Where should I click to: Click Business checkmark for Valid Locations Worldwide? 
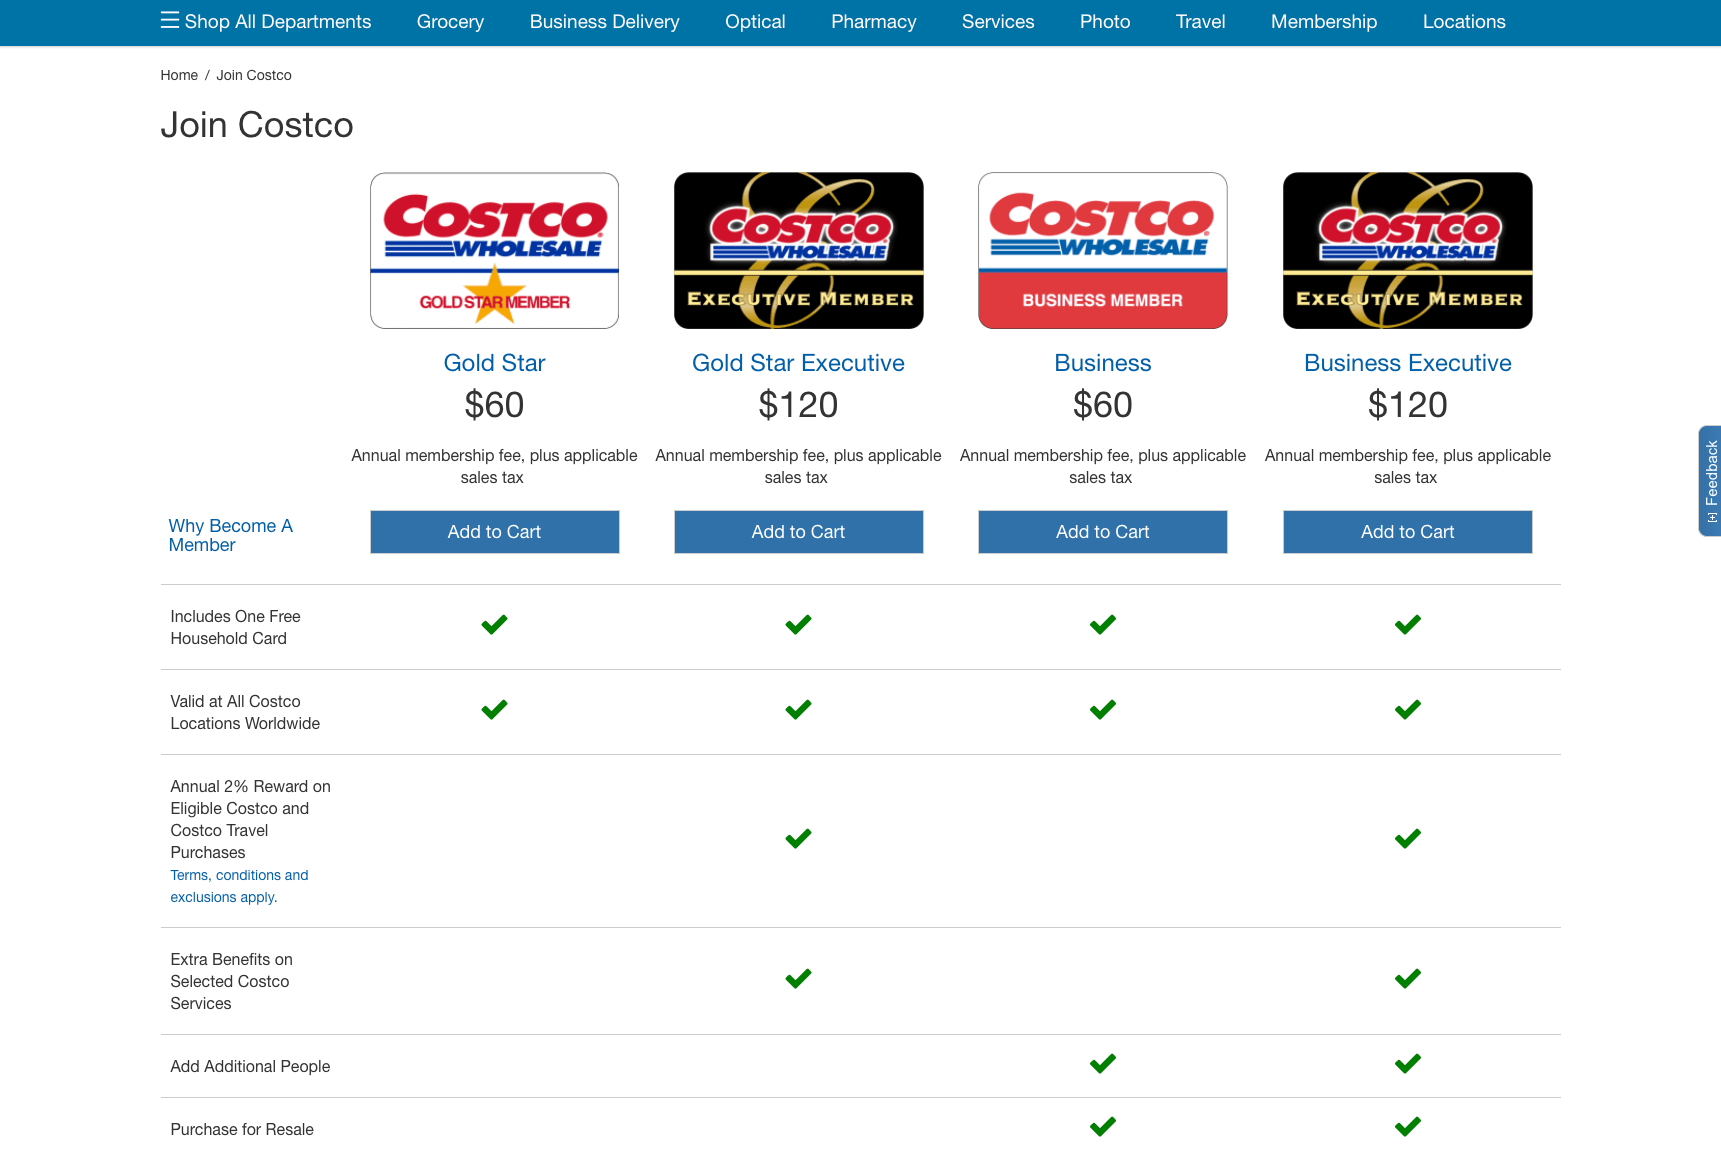(1103, 710)
